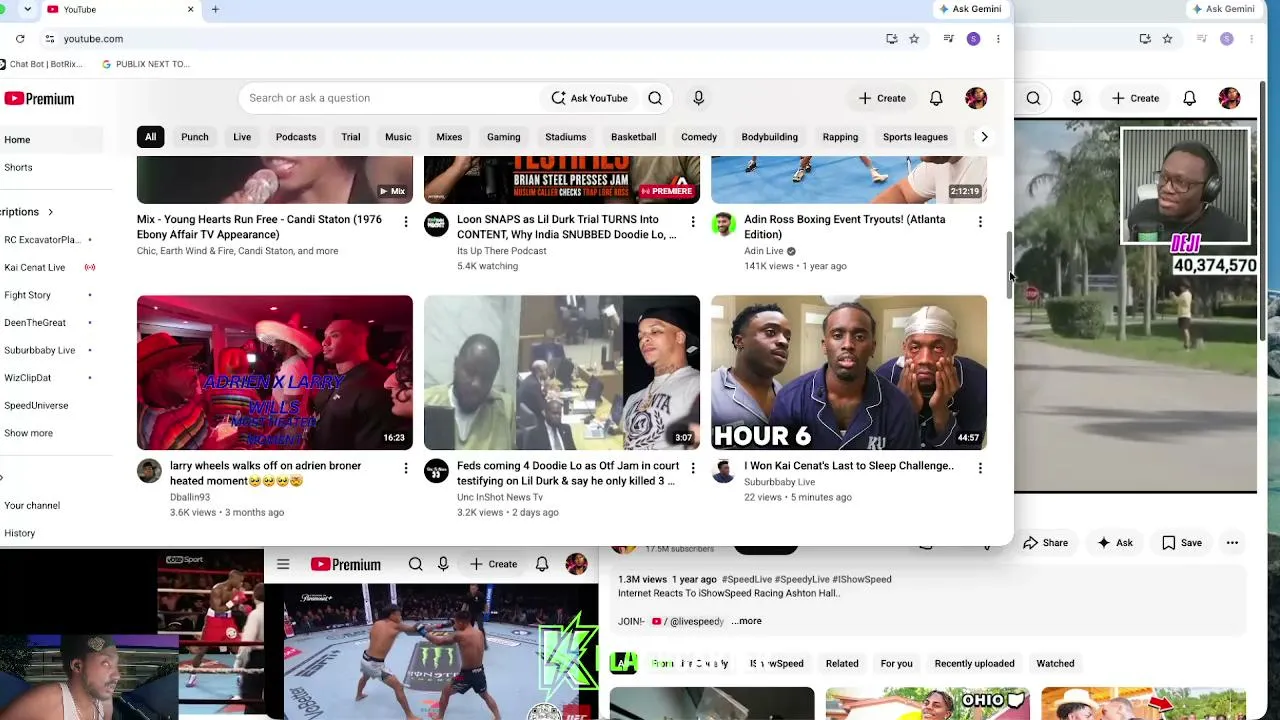Open a new browser tab

pos(215,9)
